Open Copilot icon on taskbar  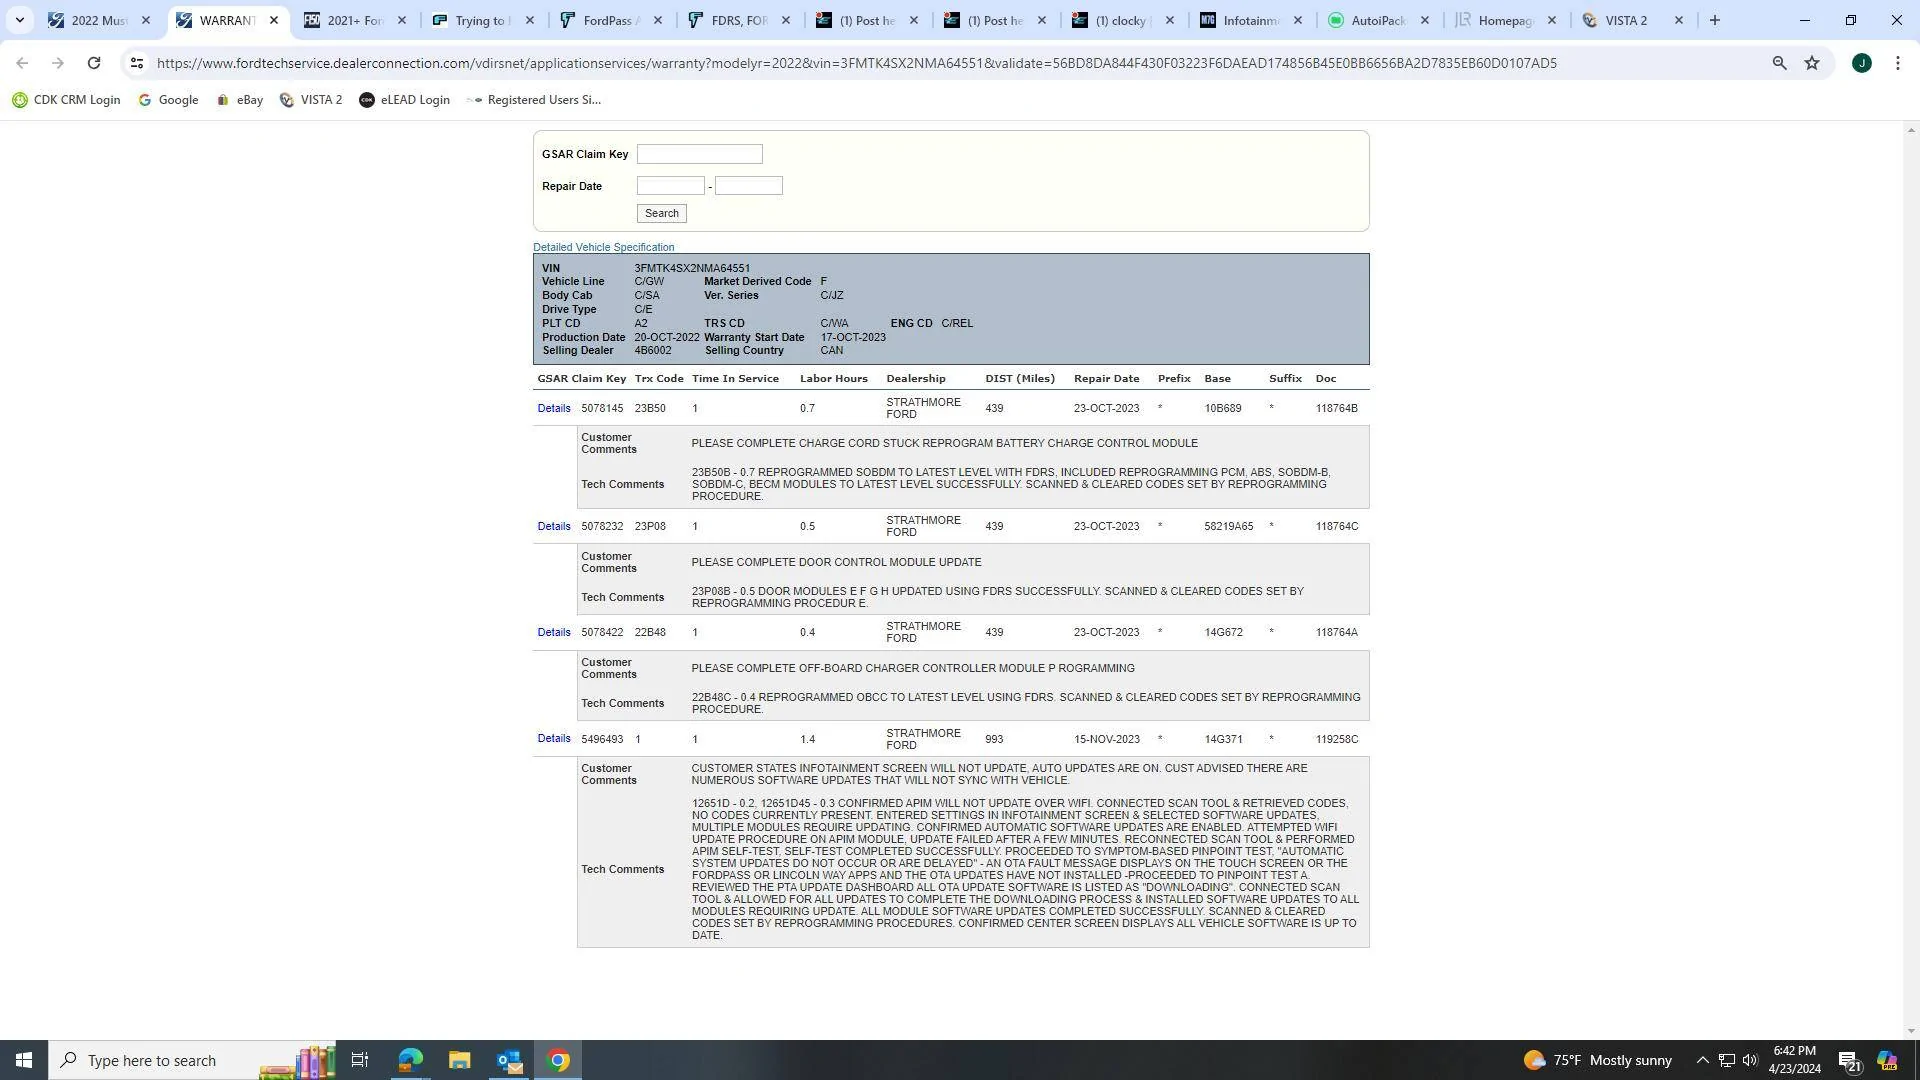pos(1887,1060)
